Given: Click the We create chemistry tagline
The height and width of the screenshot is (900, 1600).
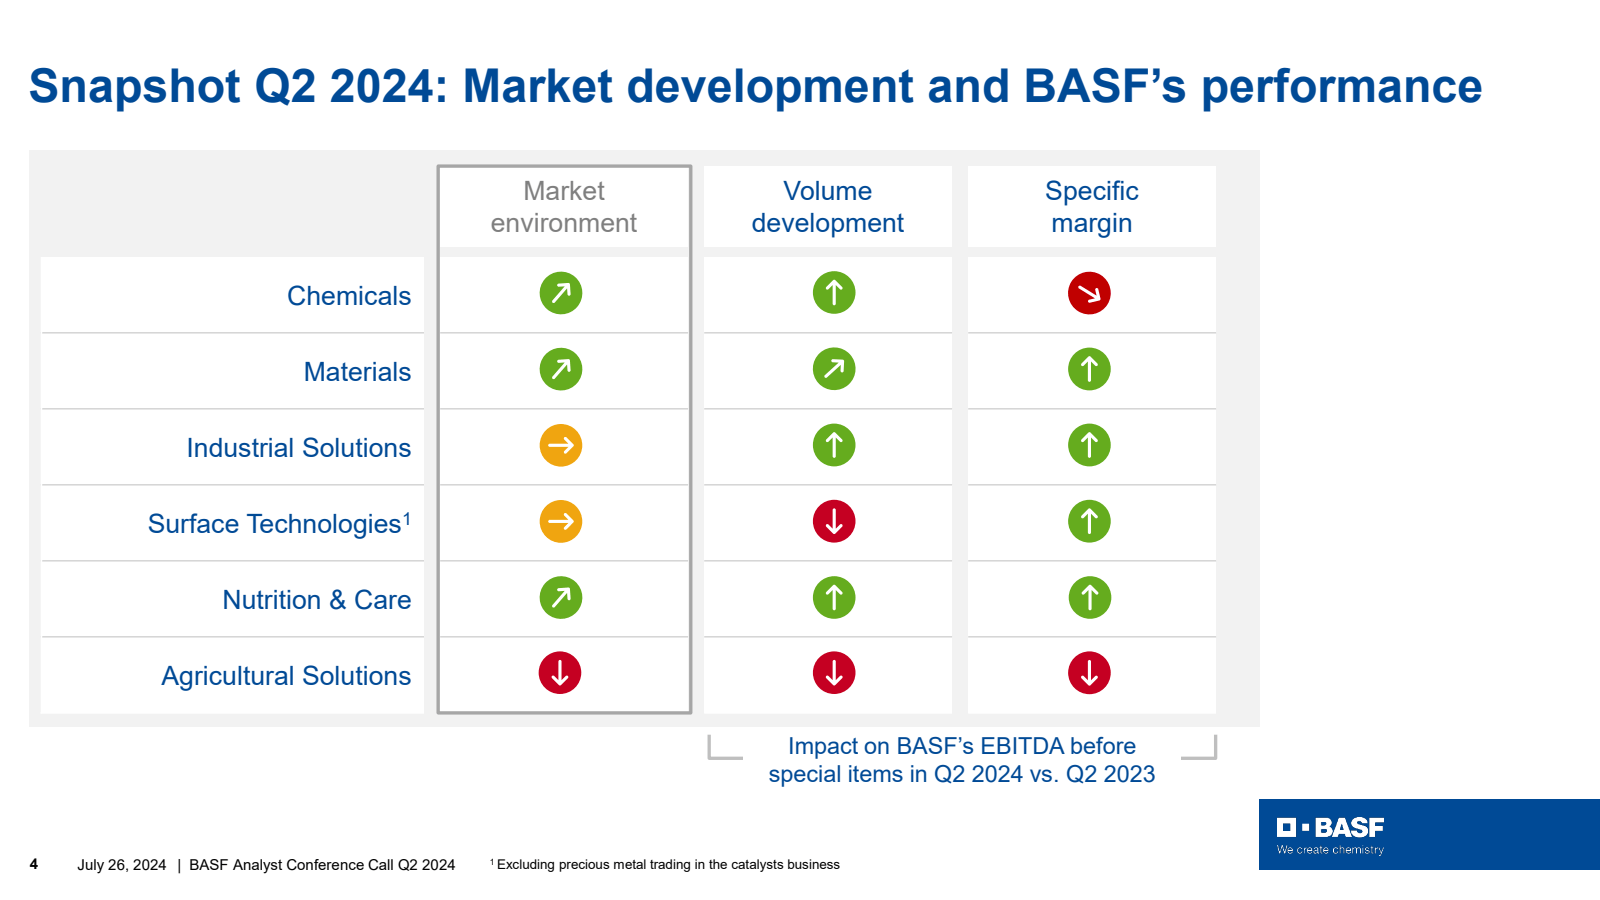Looking at the screenshot, I should coord(1330,850).
